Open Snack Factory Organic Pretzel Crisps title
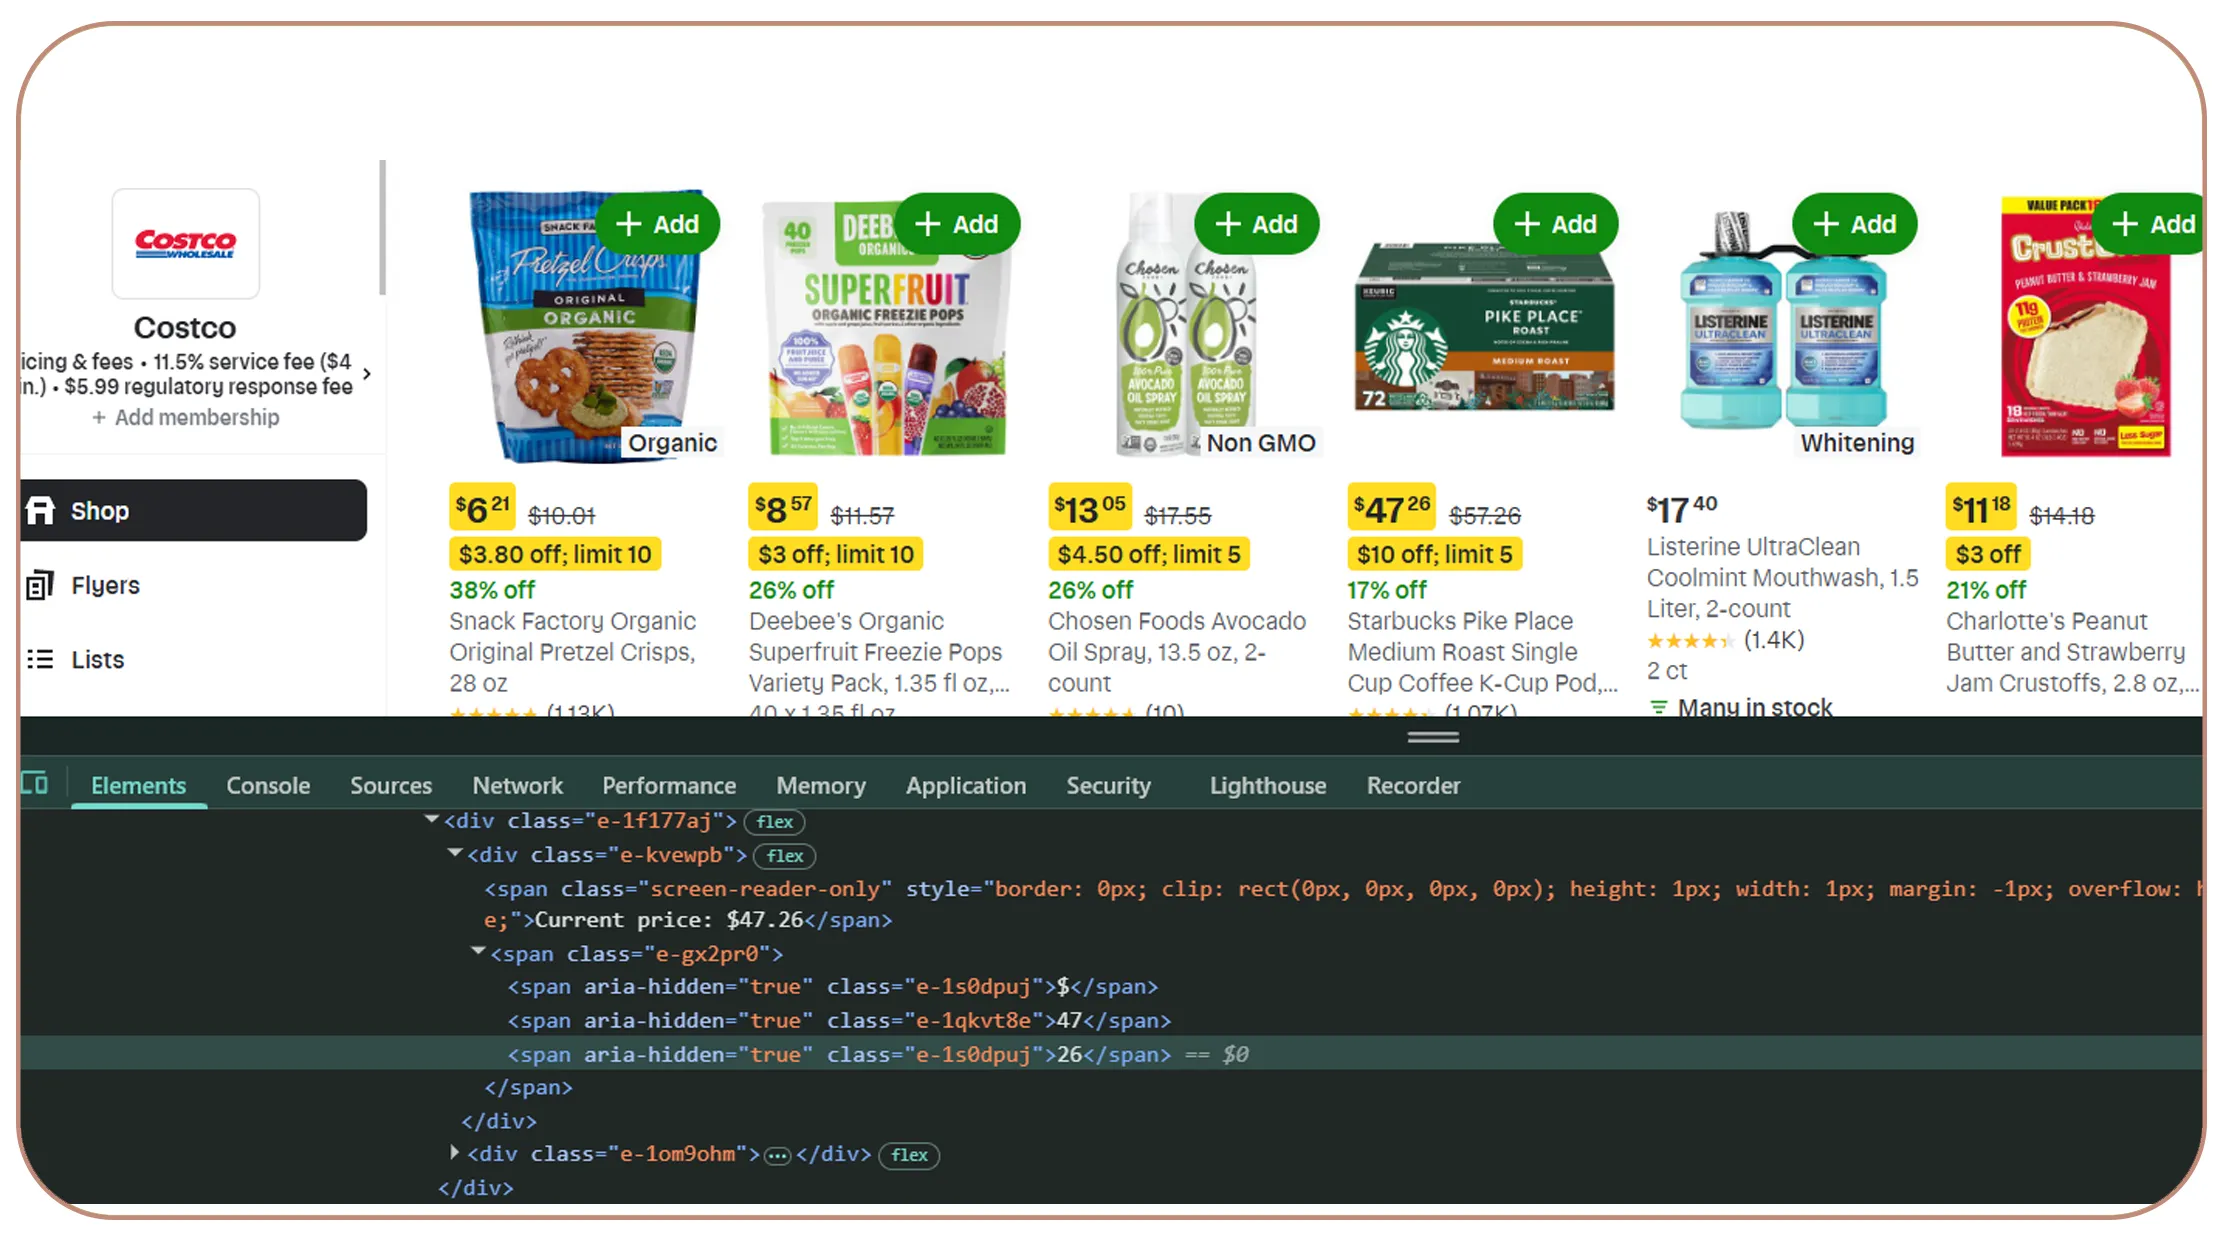2223x1240 pixels. [572, 652]
